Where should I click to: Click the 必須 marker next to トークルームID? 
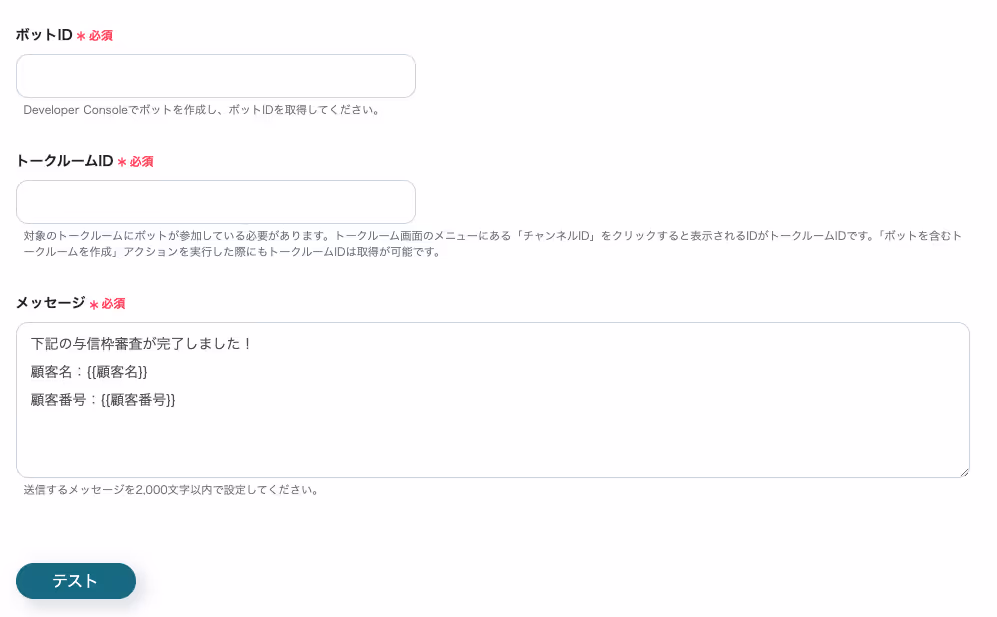141,162
